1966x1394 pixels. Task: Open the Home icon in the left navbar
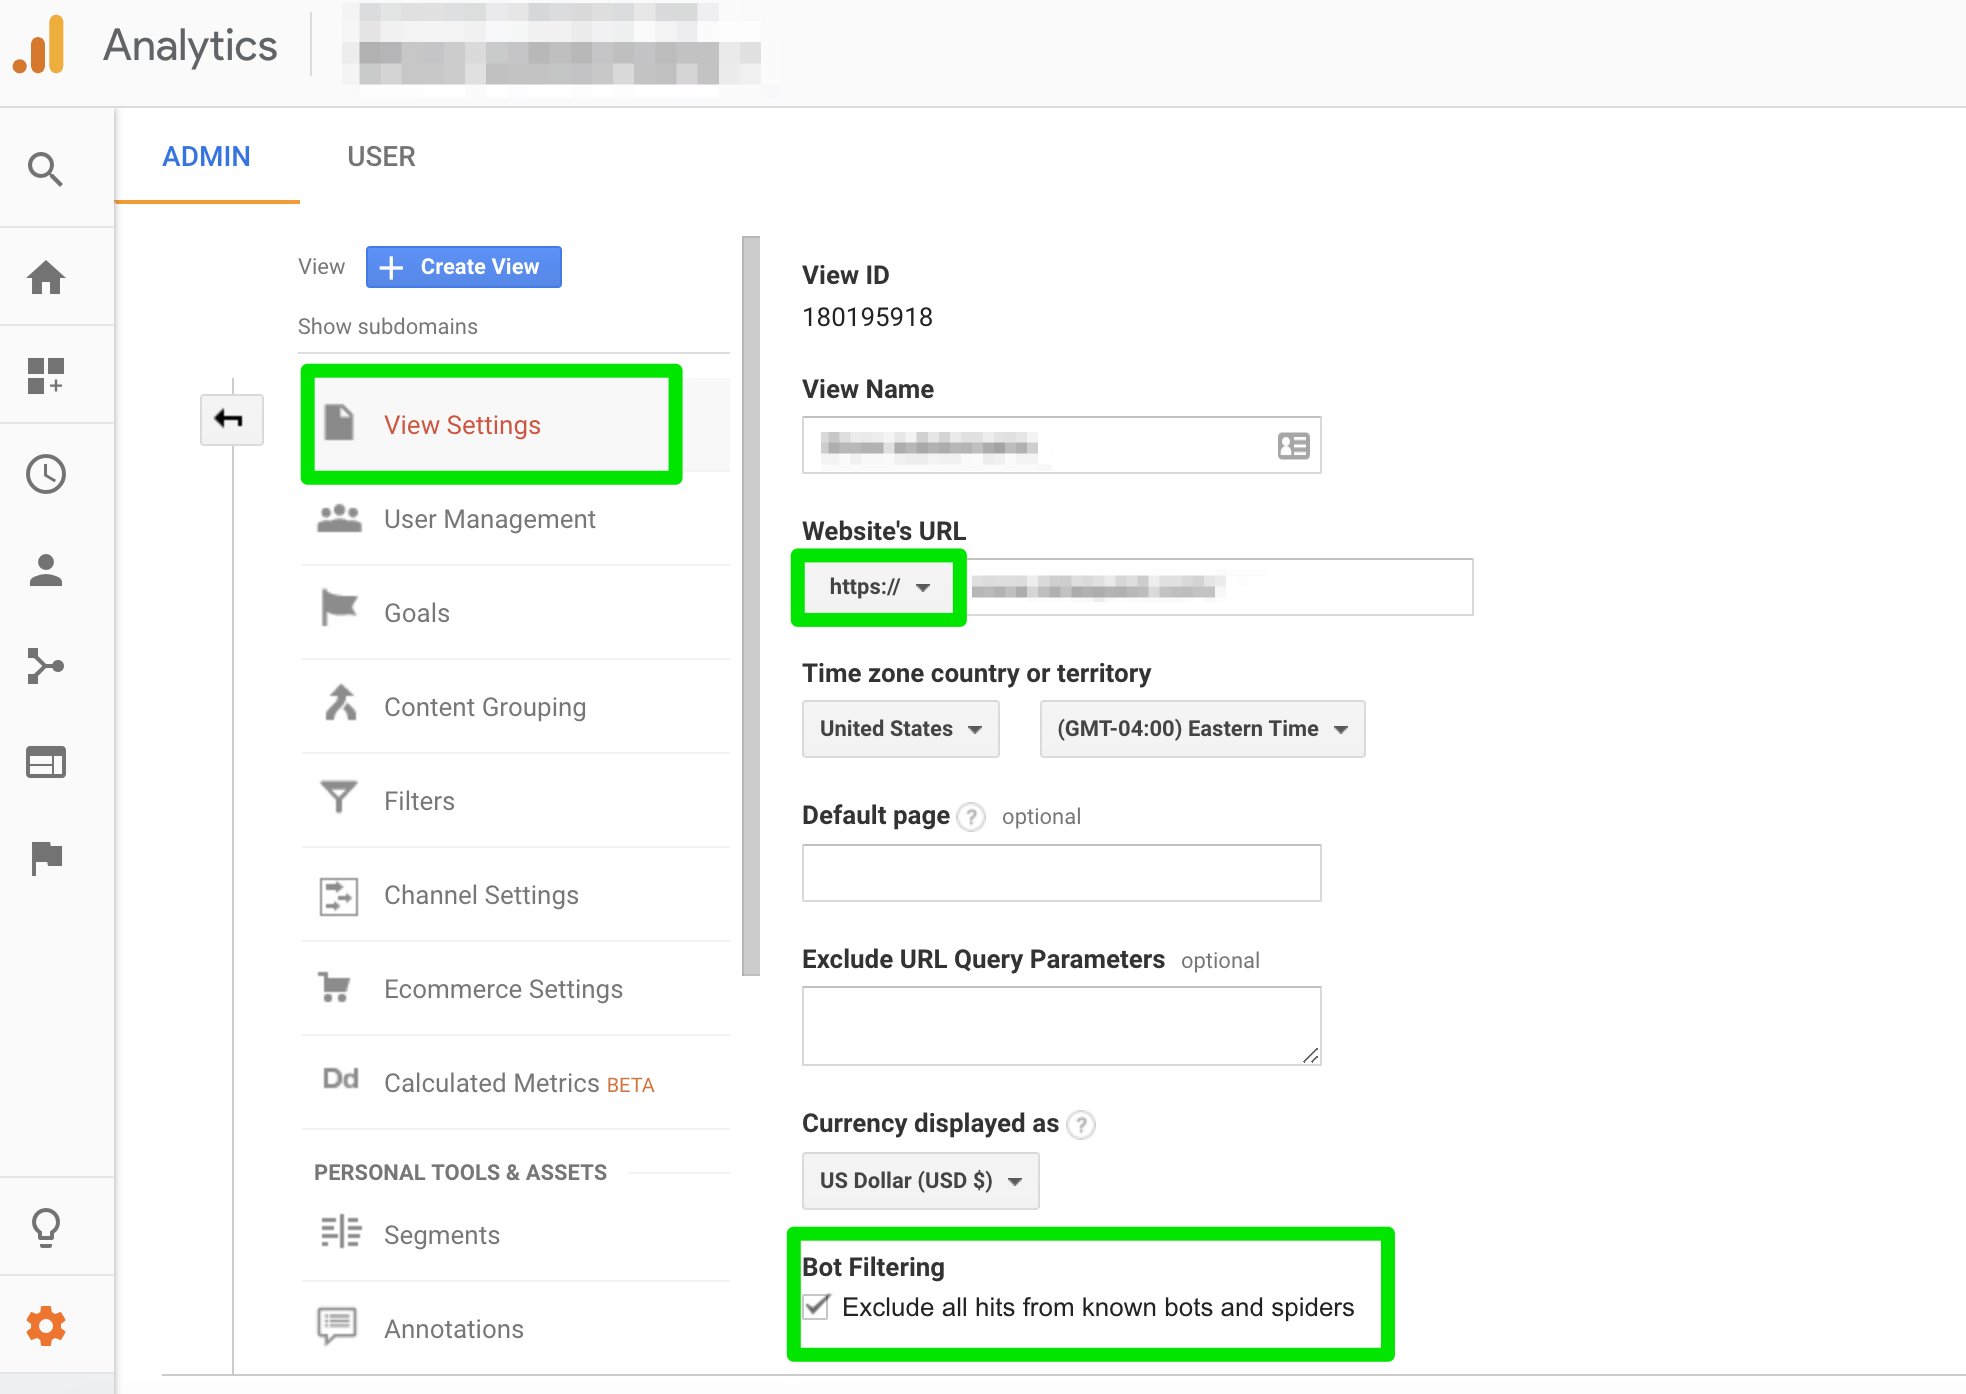coord(46,278)
